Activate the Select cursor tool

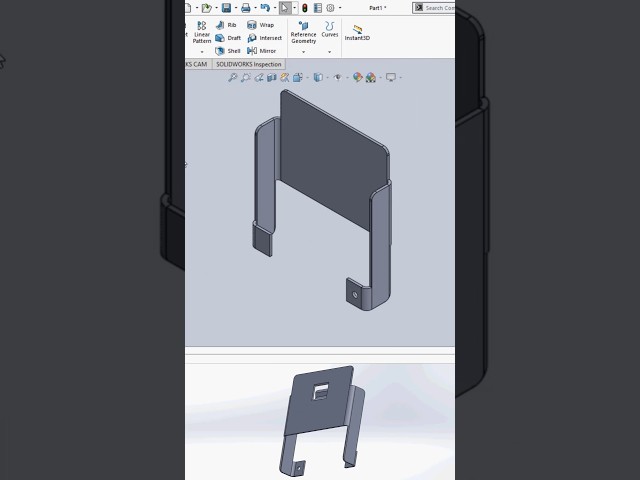point(285,8)
